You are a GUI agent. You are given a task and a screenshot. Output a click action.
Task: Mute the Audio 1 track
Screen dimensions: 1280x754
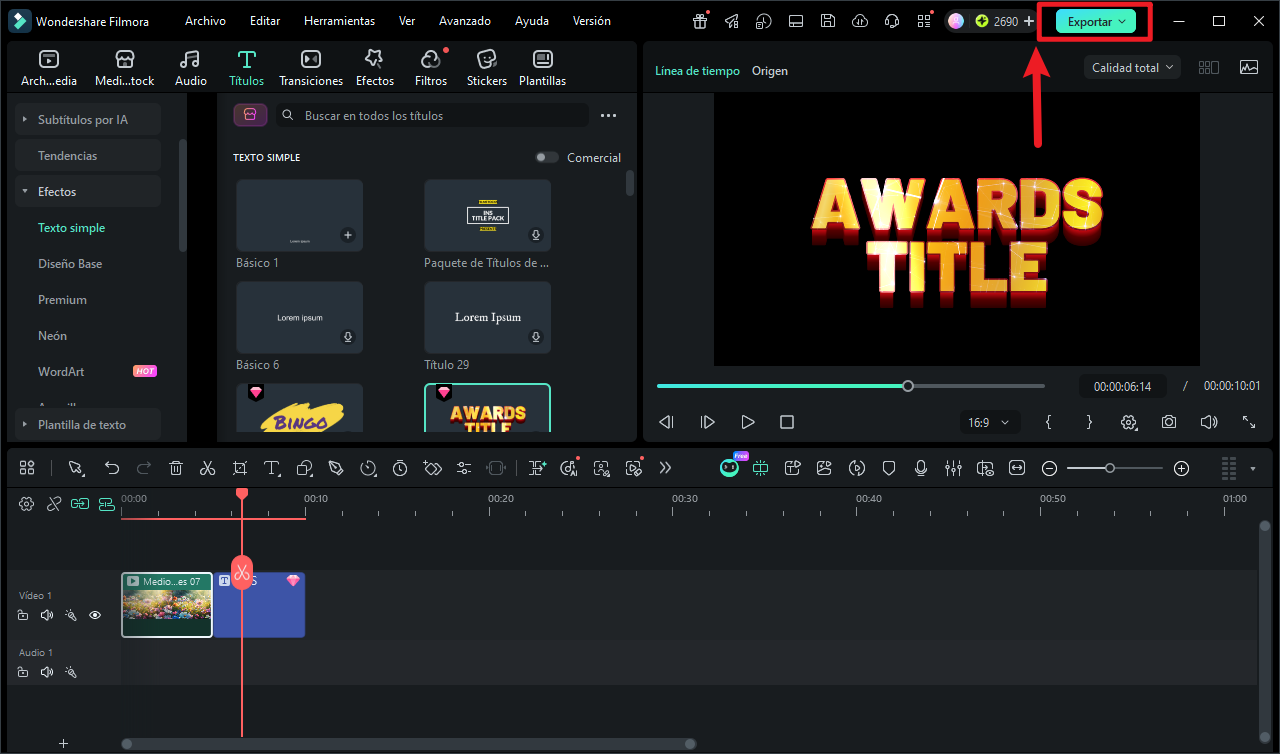click(46, 672)
